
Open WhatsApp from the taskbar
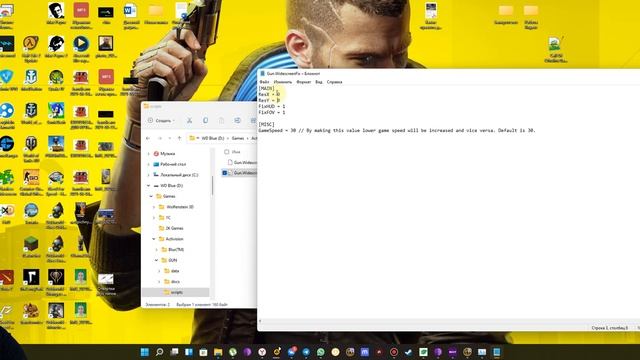[321, 352]
